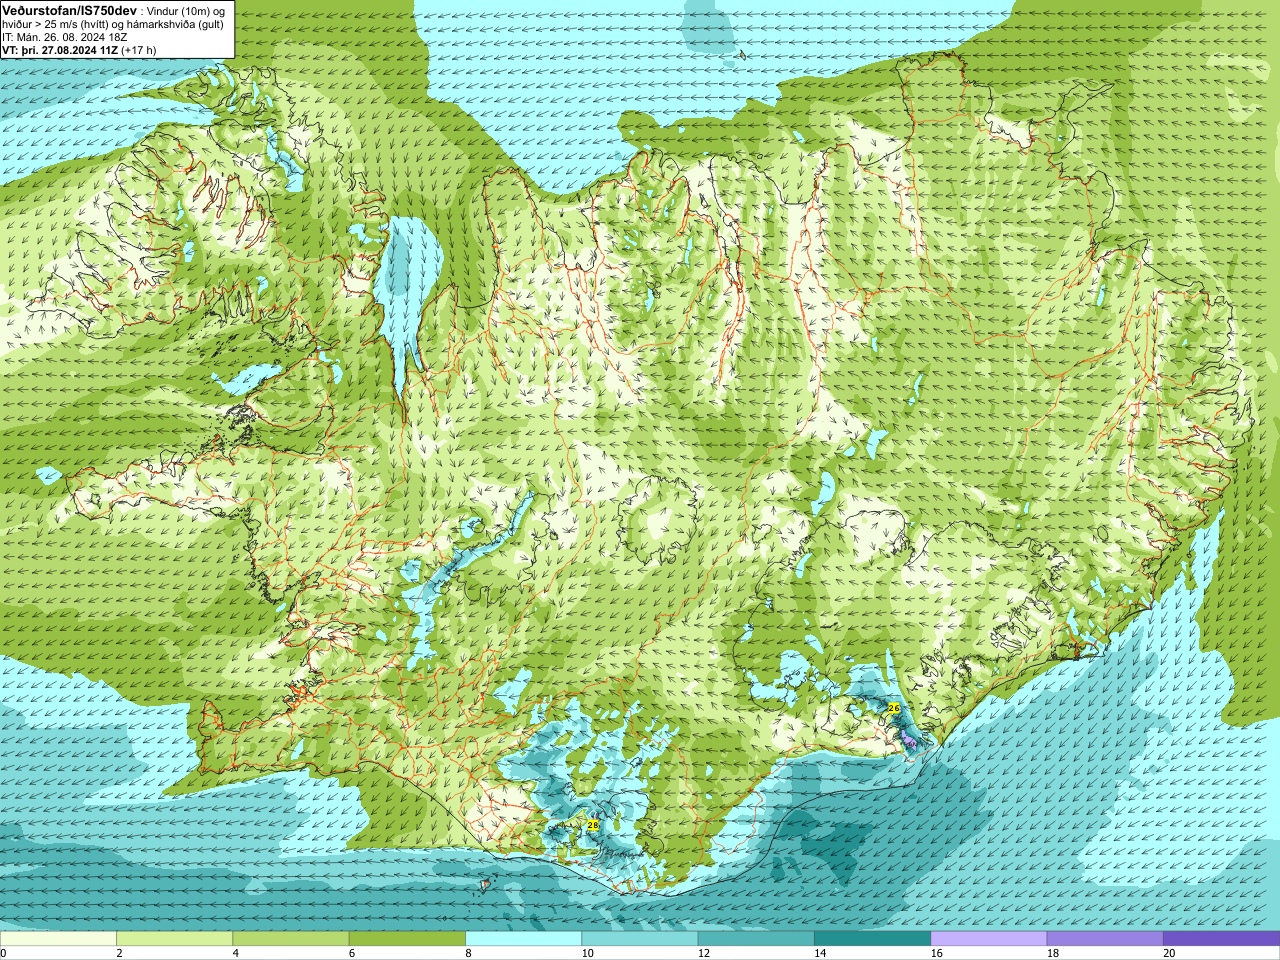
Task: Select the 8–10 m/s light cyan legend swatch
Action: pyautogui.click(x=523, y=939)
